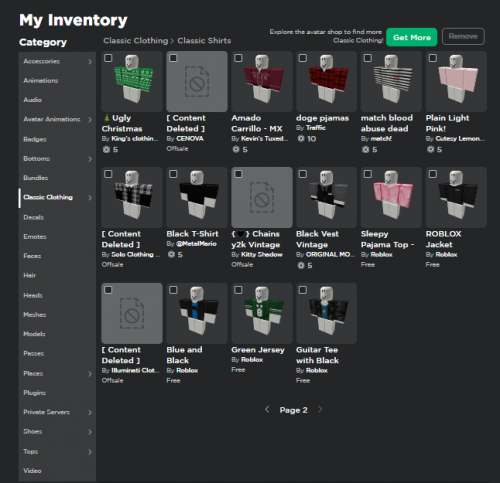Expand the Avatar Animations category arrow

(x=90, y=120)
